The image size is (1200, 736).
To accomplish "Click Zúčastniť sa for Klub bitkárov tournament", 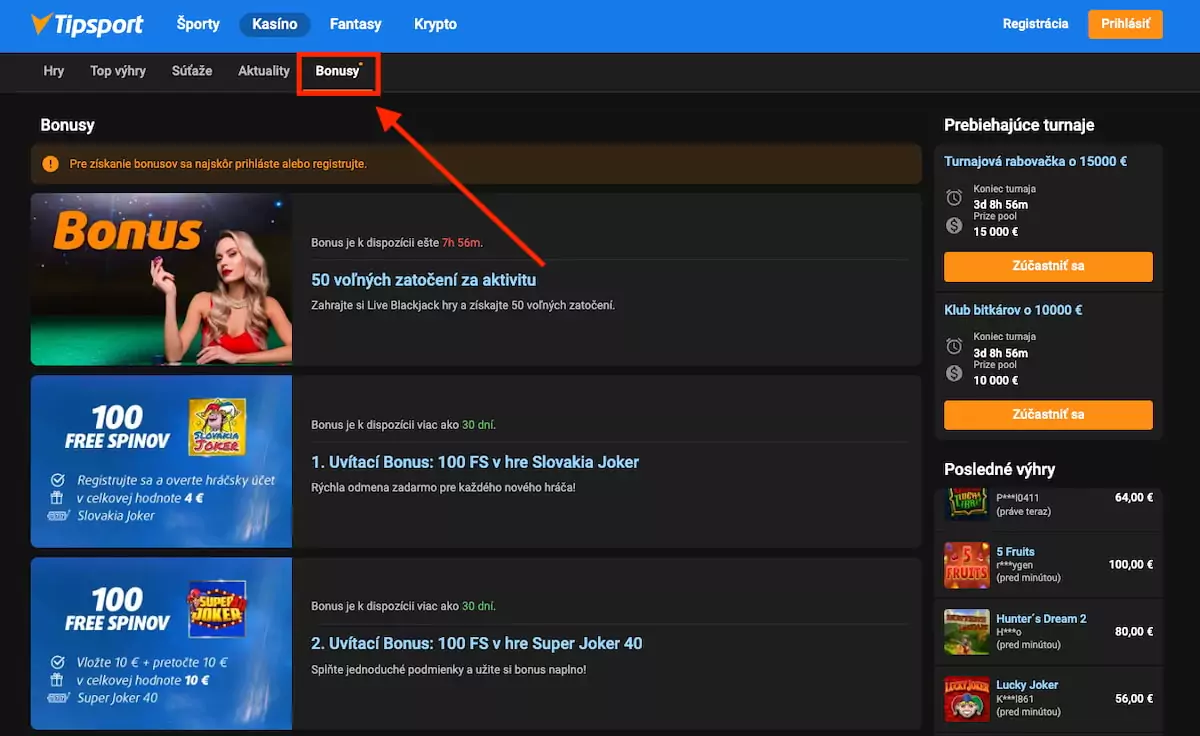I will (x=1048, y=414).
